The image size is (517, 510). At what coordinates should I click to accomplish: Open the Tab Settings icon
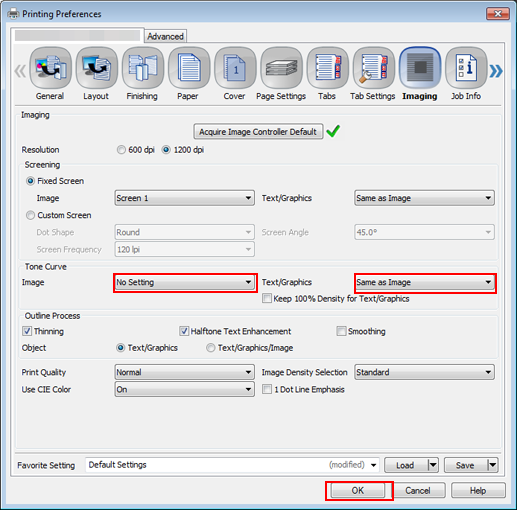(374, 68)
